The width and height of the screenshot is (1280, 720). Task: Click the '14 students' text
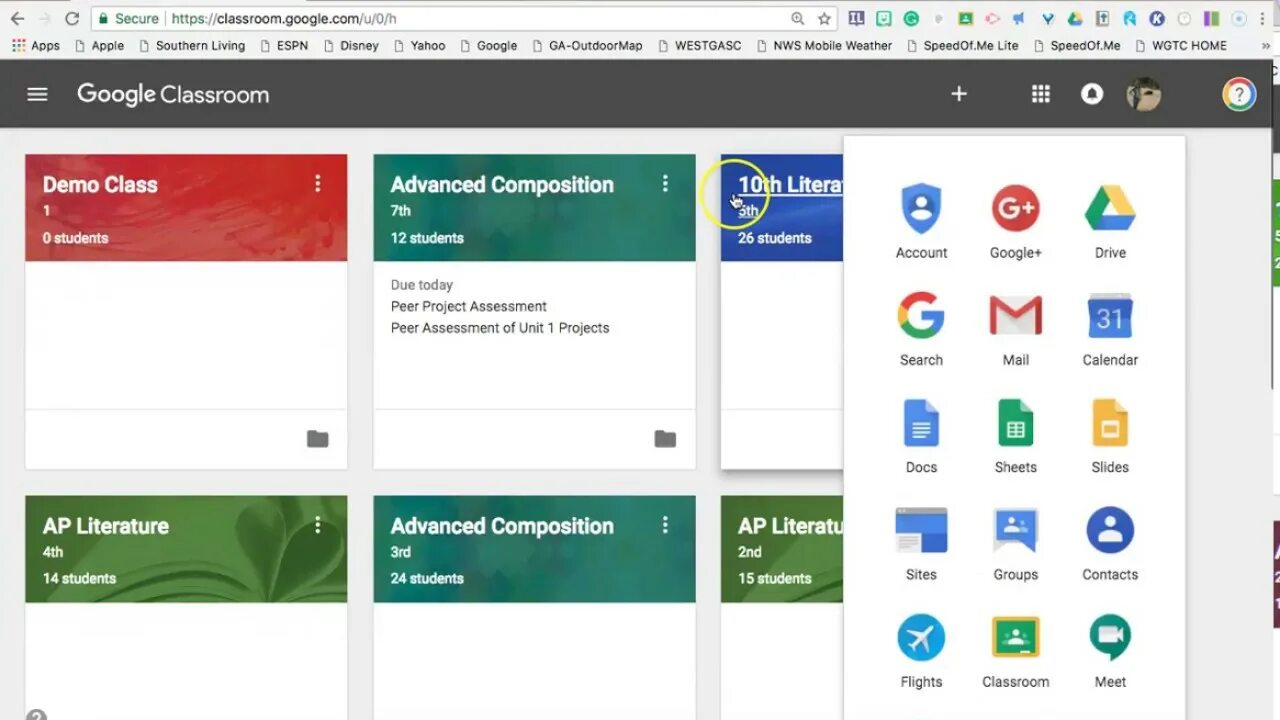click(x=79, y=578)
